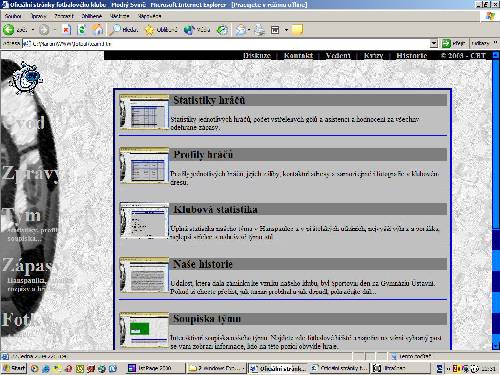Click the Statistiky hráčů thumbnail image
This screenshot has height=375, width=500.
[x=144, y=112]
